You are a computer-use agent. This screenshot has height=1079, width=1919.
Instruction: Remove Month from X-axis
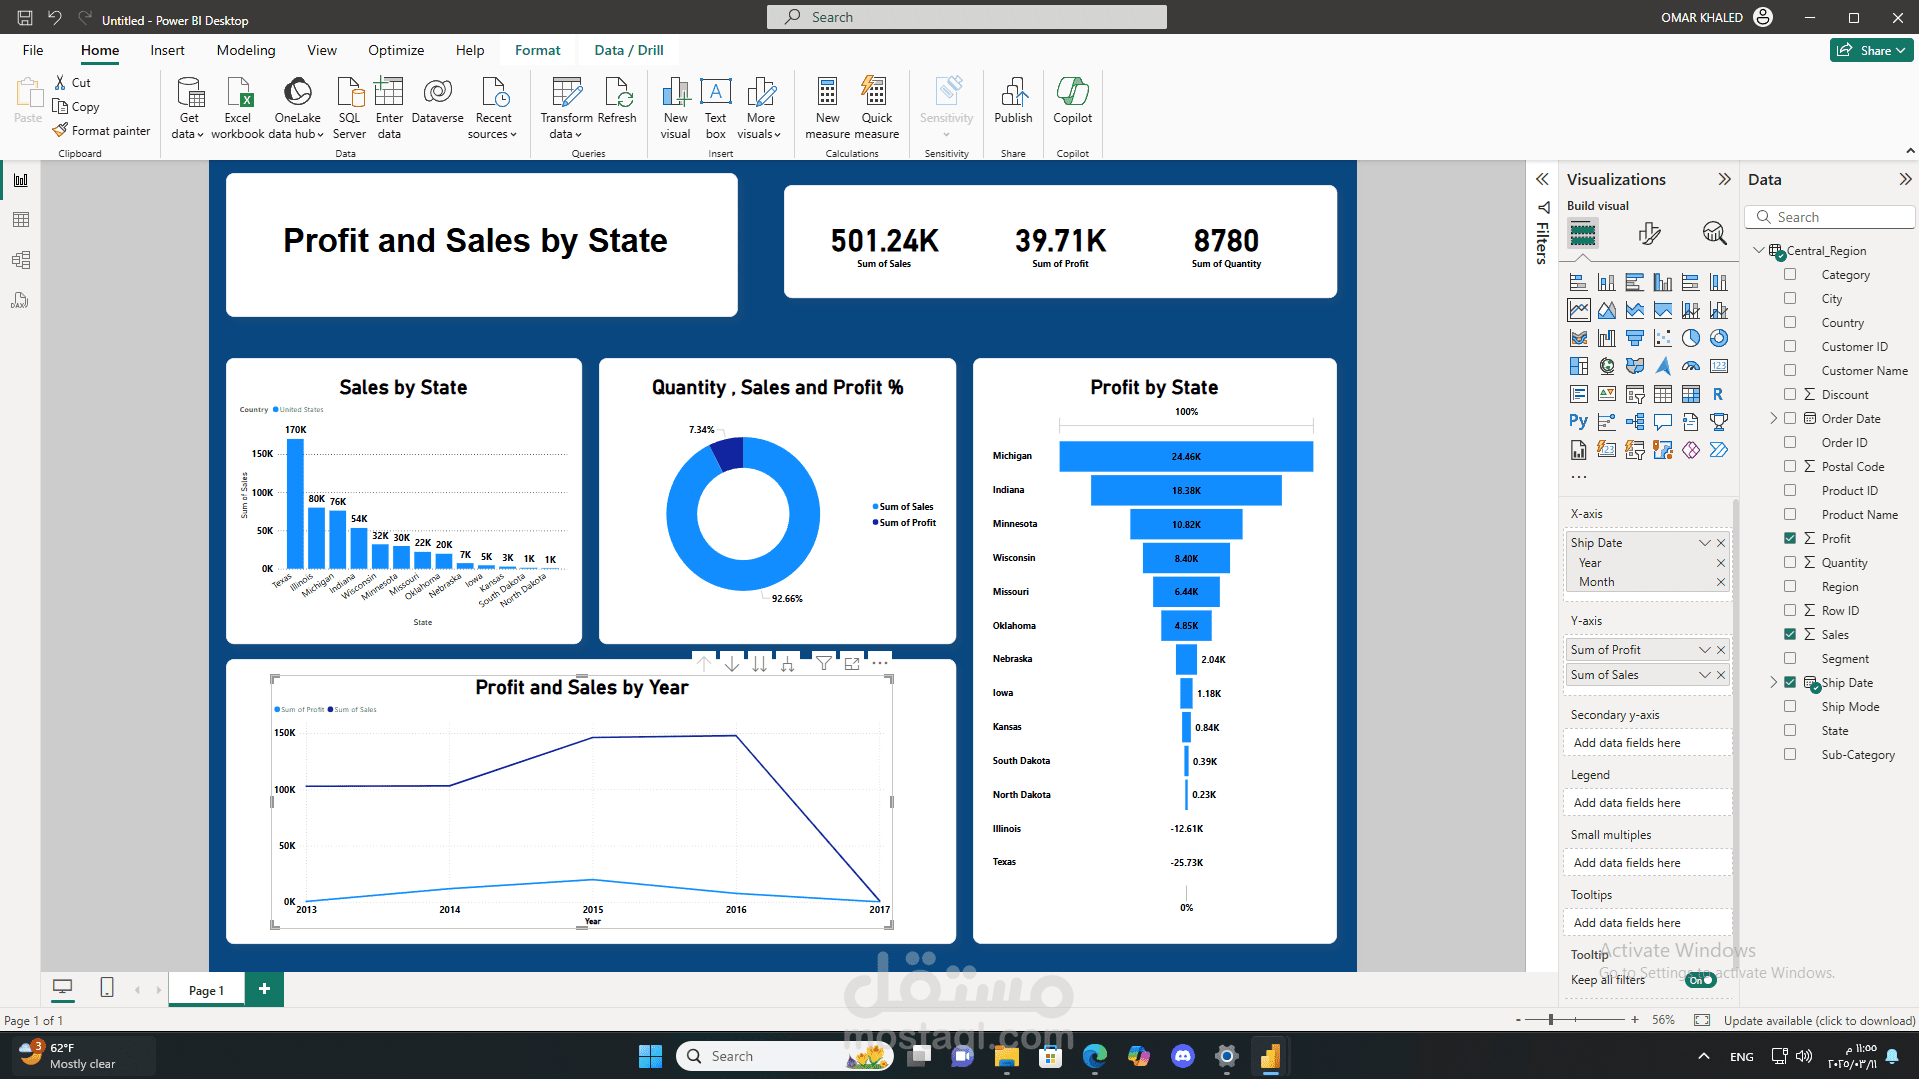(x=1721, y=582)
